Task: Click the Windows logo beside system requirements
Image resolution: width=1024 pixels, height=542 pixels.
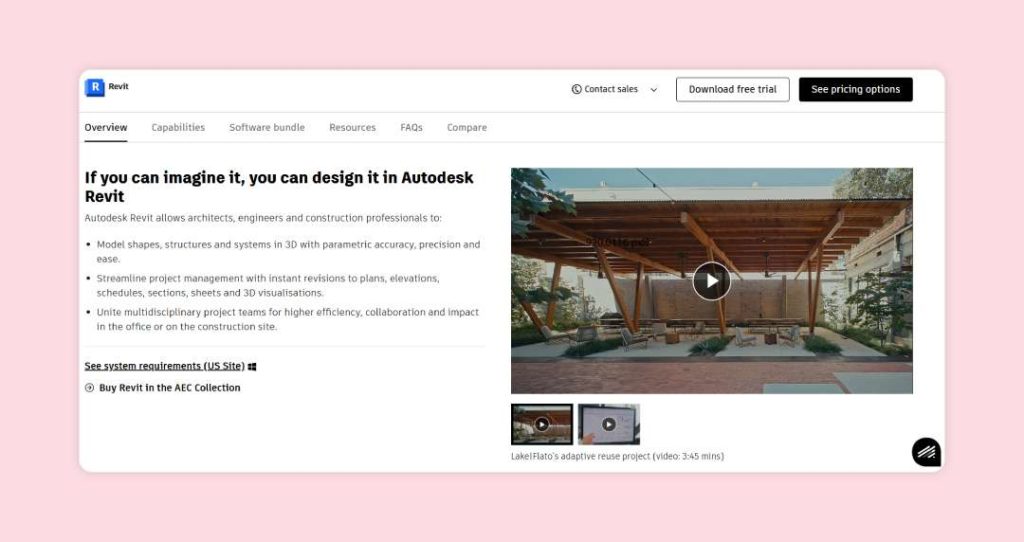Action: (253, 367)
